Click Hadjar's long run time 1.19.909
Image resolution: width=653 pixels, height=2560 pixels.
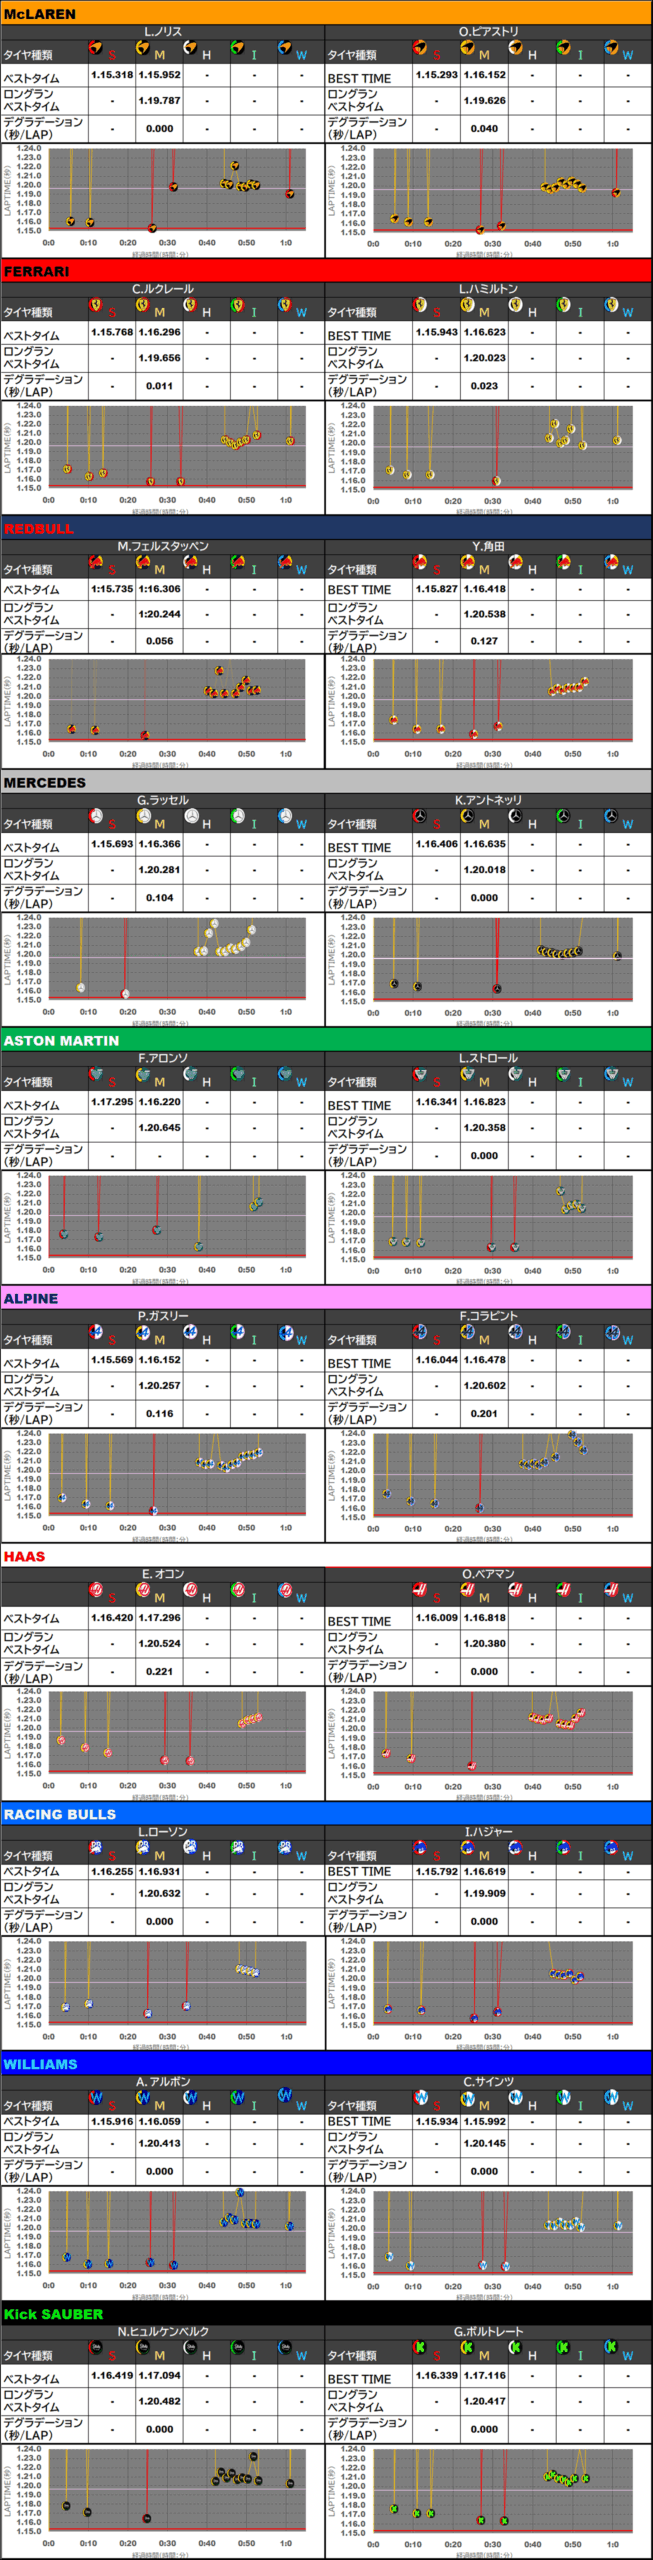click(484, 1893)
